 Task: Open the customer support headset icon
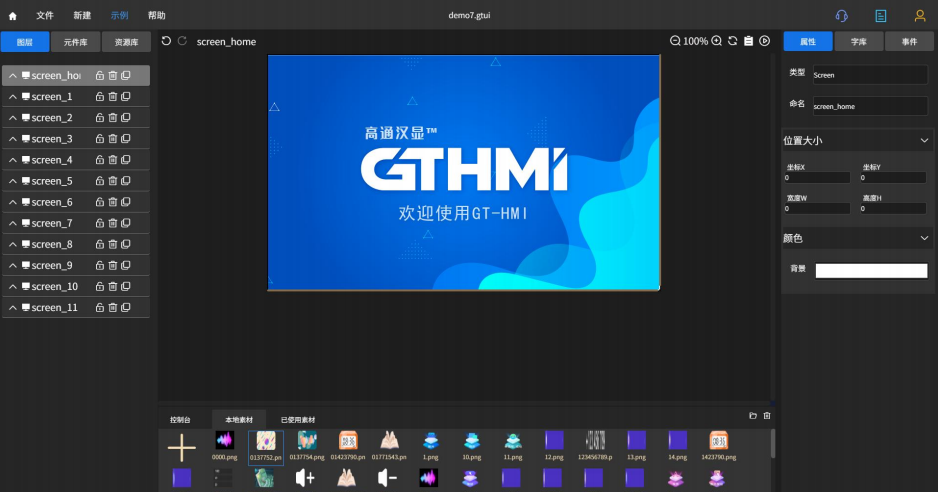pyautogui.click(x=842, y=16)
